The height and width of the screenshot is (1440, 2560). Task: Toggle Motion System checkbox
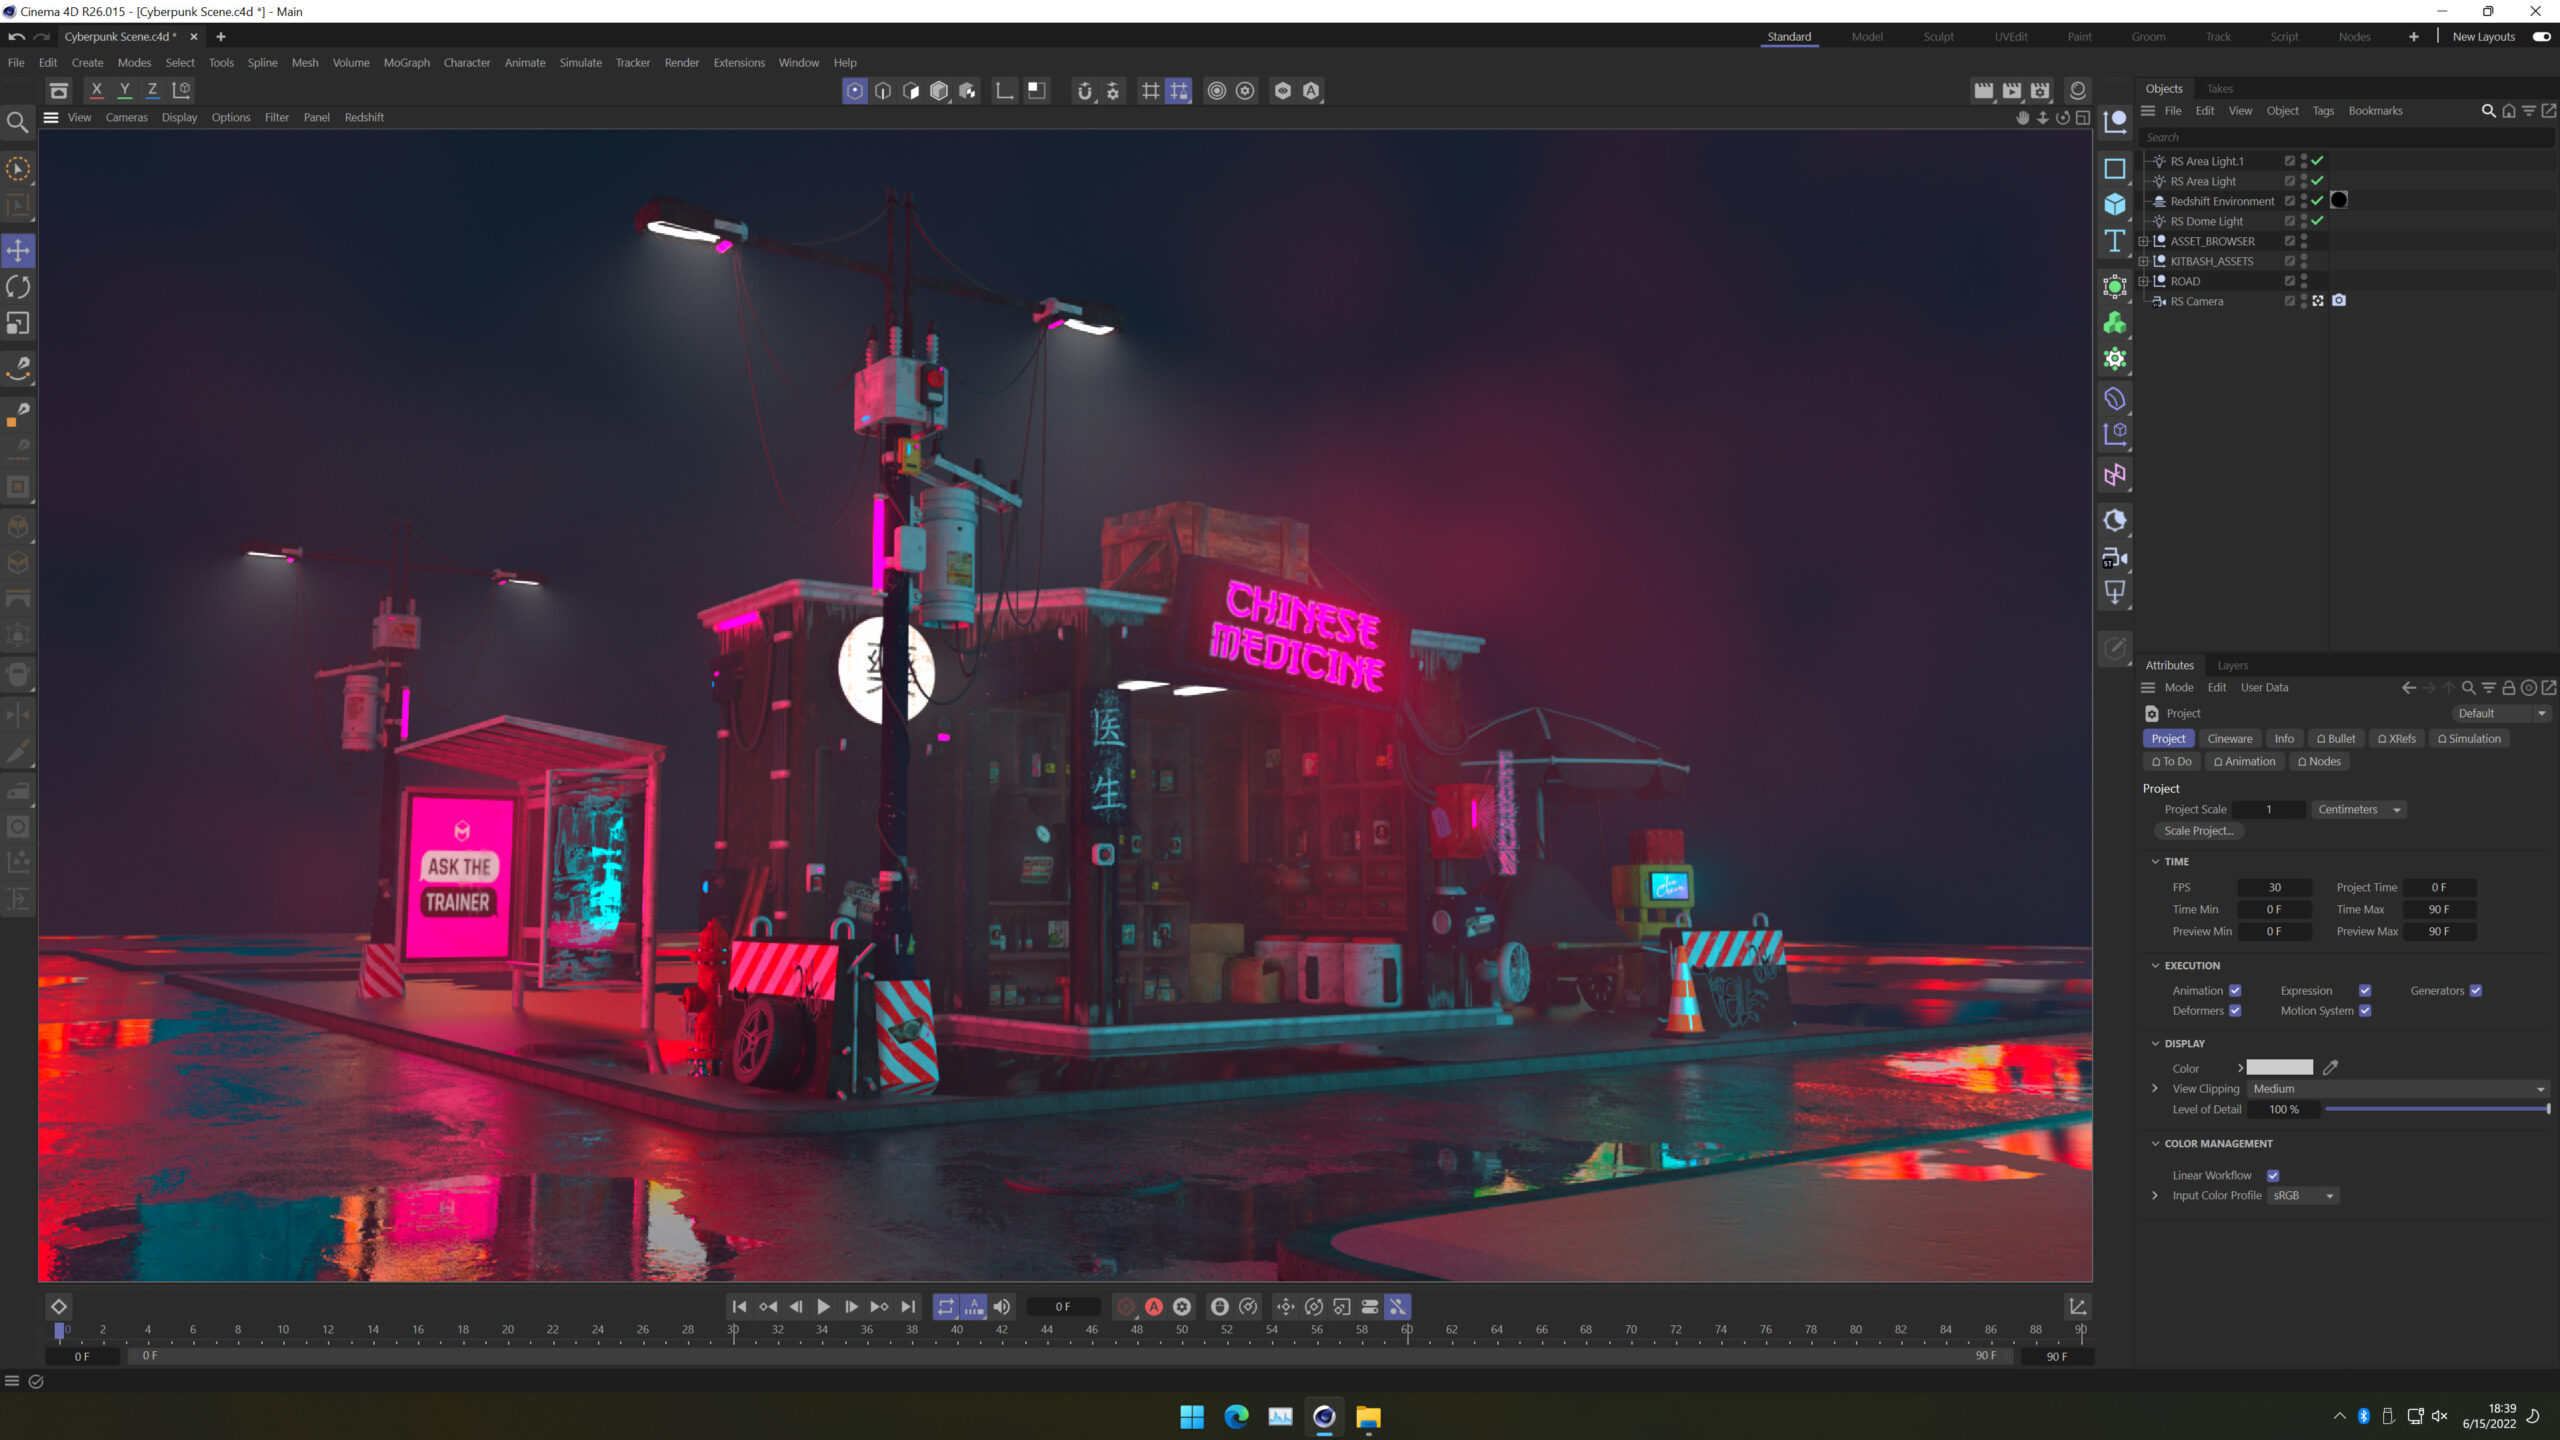coord(2365,1011)
